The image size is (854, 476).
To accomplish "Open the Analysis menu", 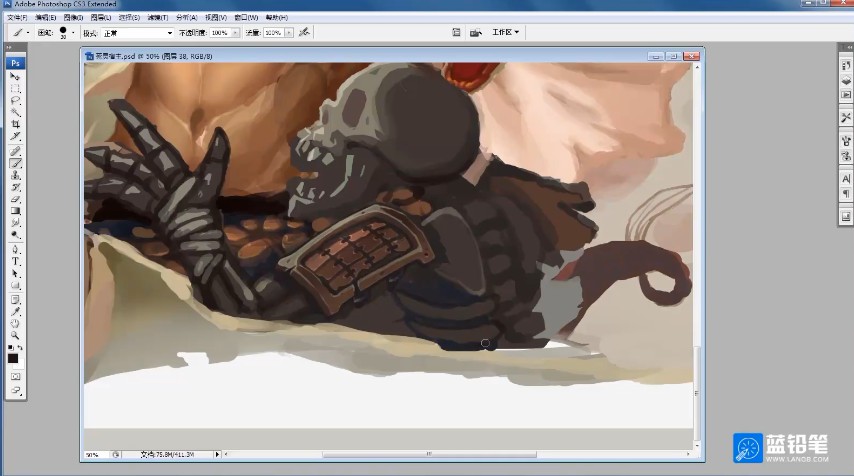I will 187,17.
